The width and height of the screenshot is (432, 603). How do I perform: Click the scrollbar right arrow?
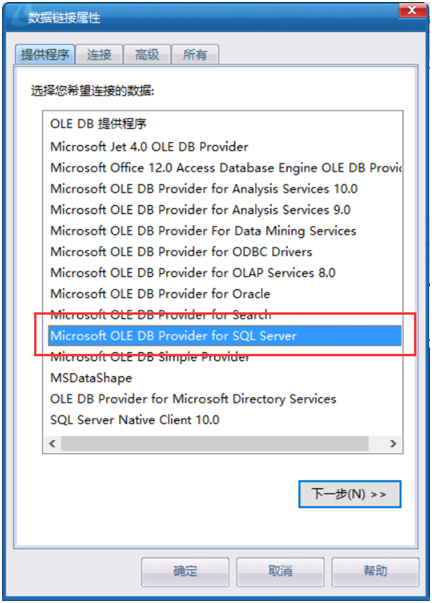(x=393, y=443)
